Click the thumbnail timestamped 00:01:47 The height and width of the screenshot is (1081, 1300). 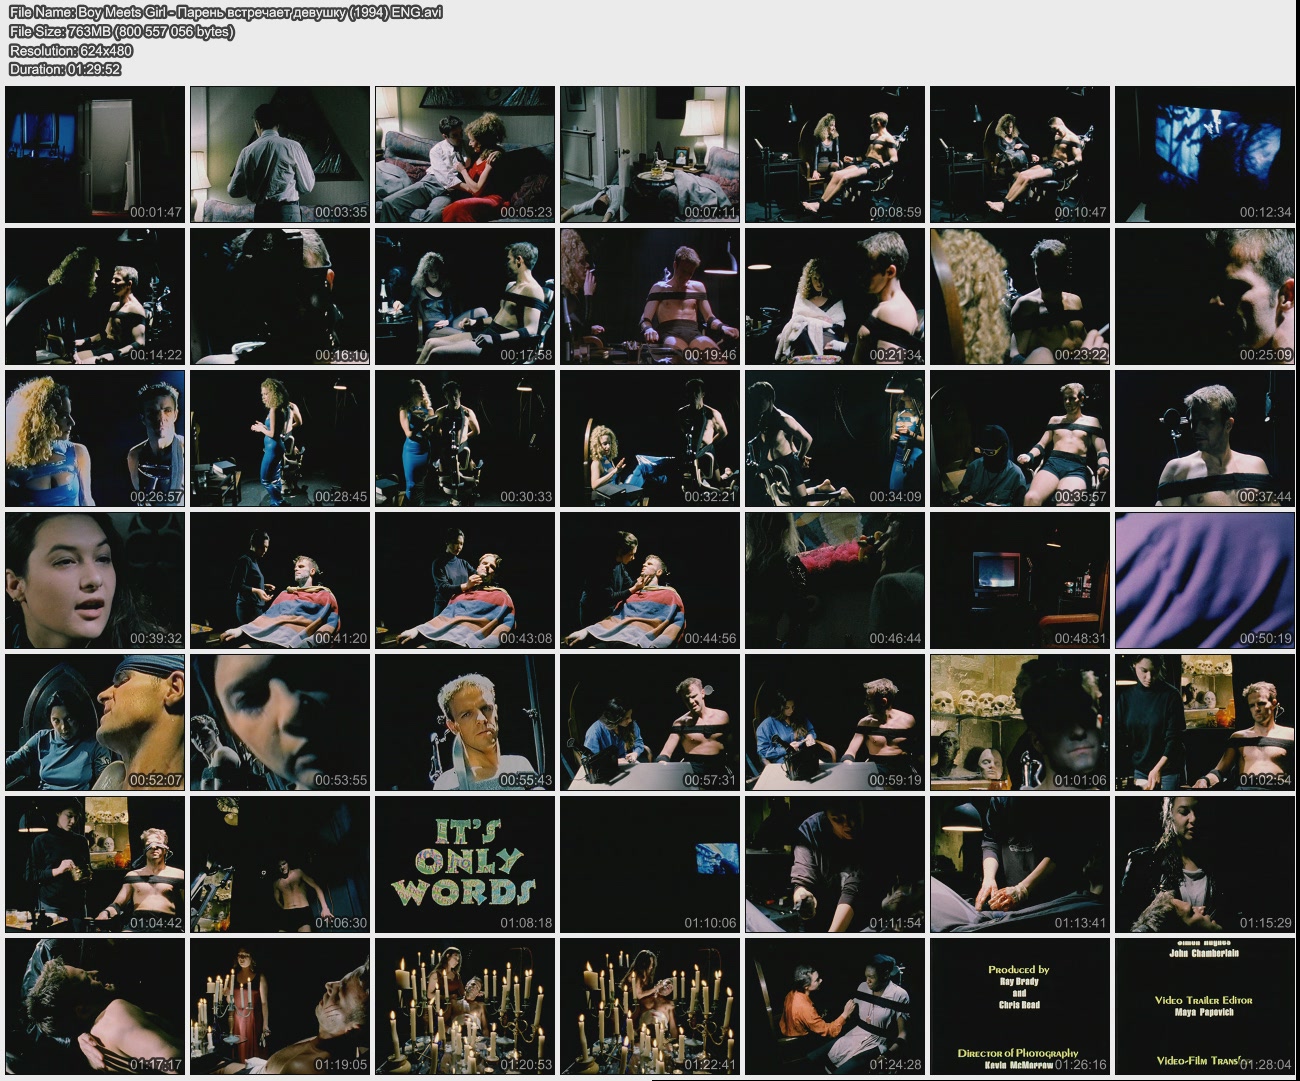[x=95, y=154]
